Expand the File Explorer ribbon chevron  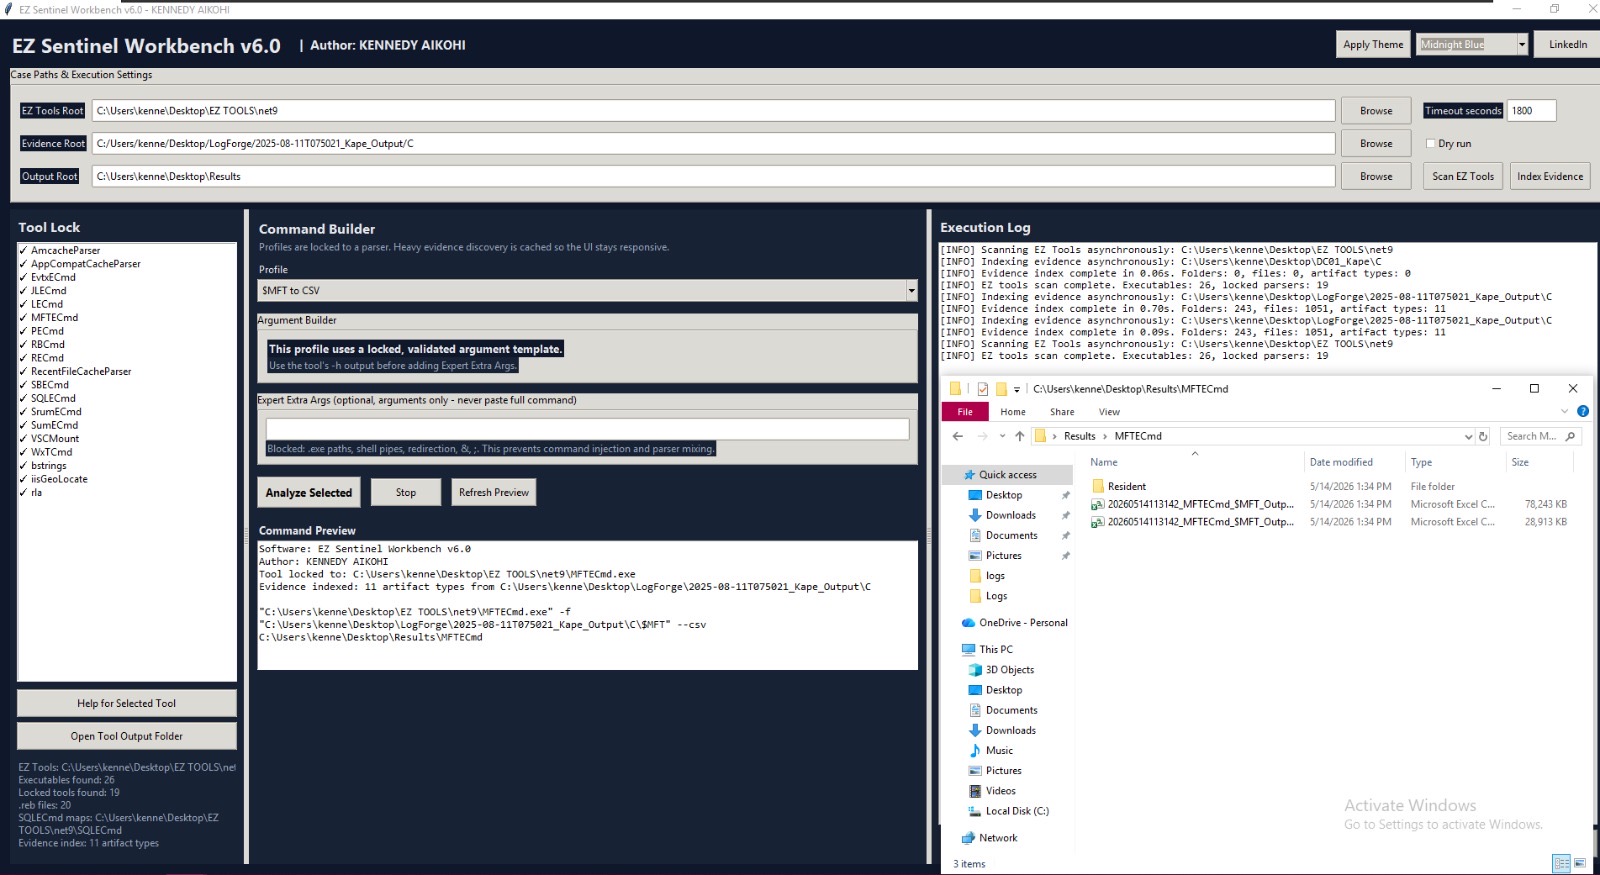point(1565,411)
